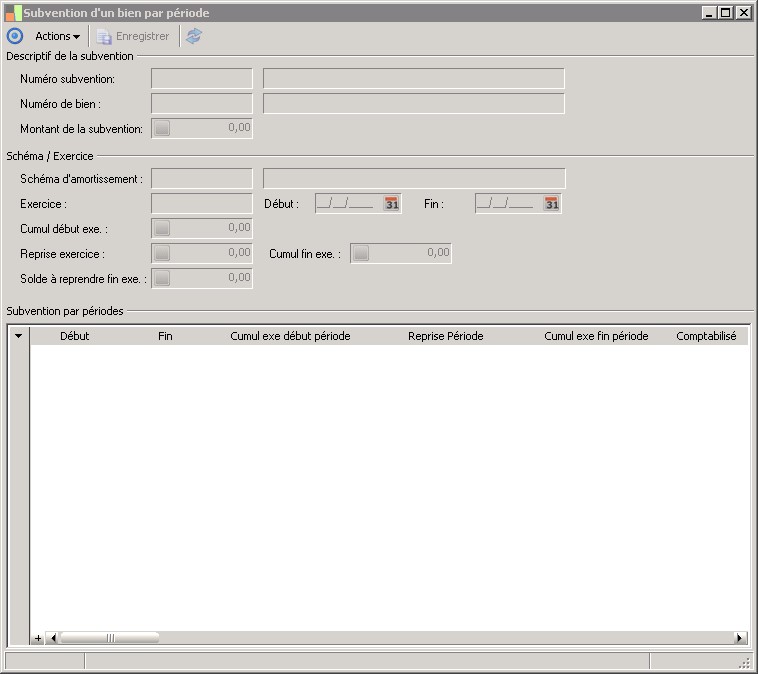Open calculator button of Cumul début exe.
Screen dimensions: 758x674
tap(162, 228)
